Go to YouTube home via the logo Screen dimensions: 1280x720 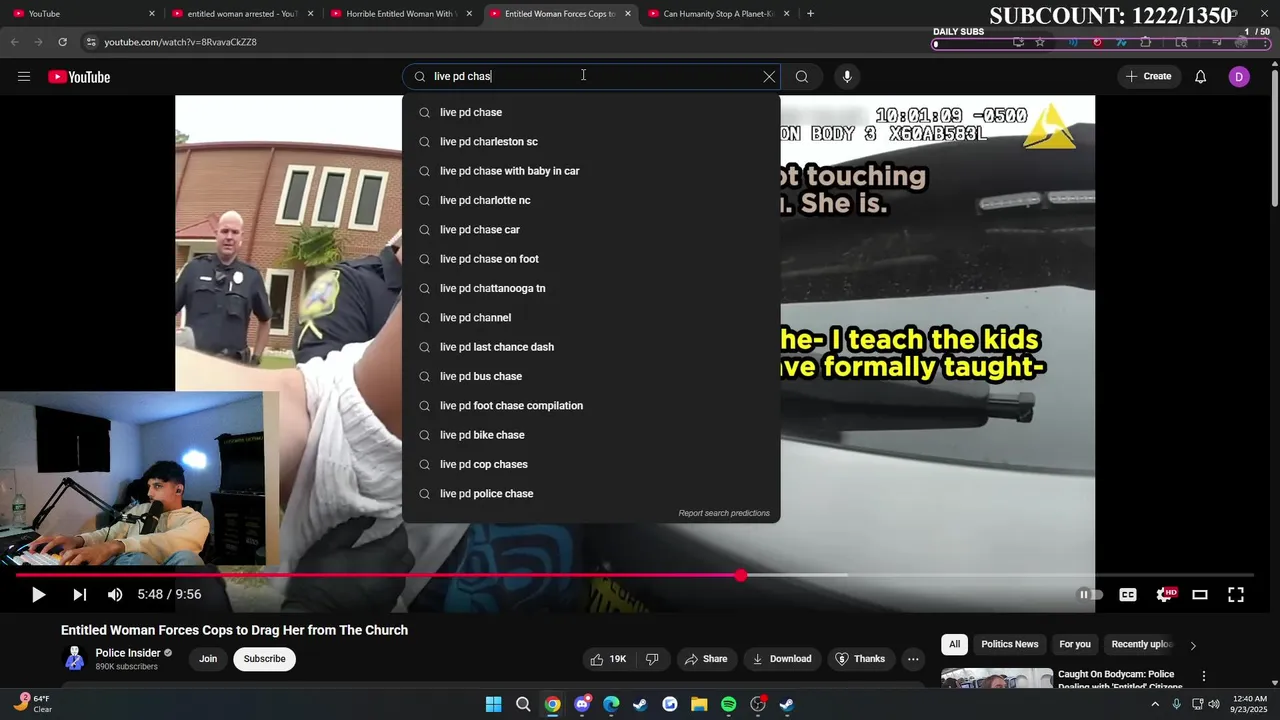(x=79, y=77)
